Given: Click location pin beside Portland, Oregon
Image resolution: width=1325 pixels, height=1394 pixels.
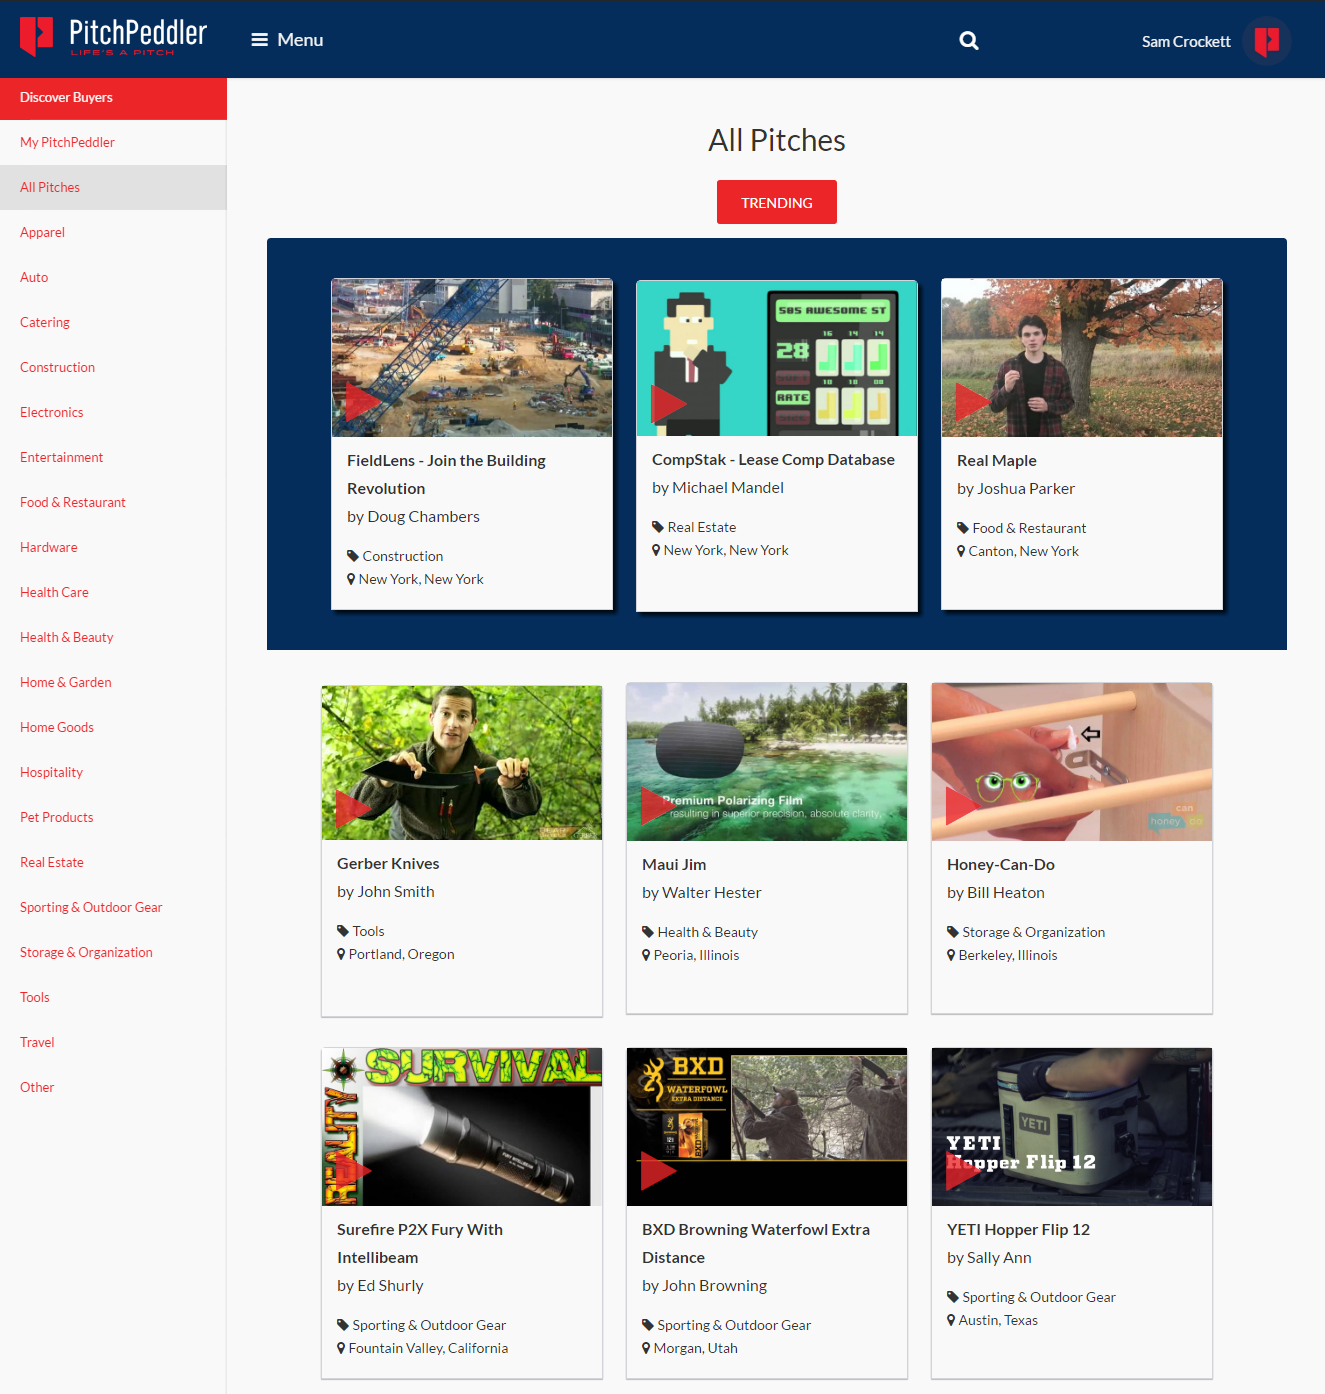Looking at the screenshot, I should click(341, 954).
